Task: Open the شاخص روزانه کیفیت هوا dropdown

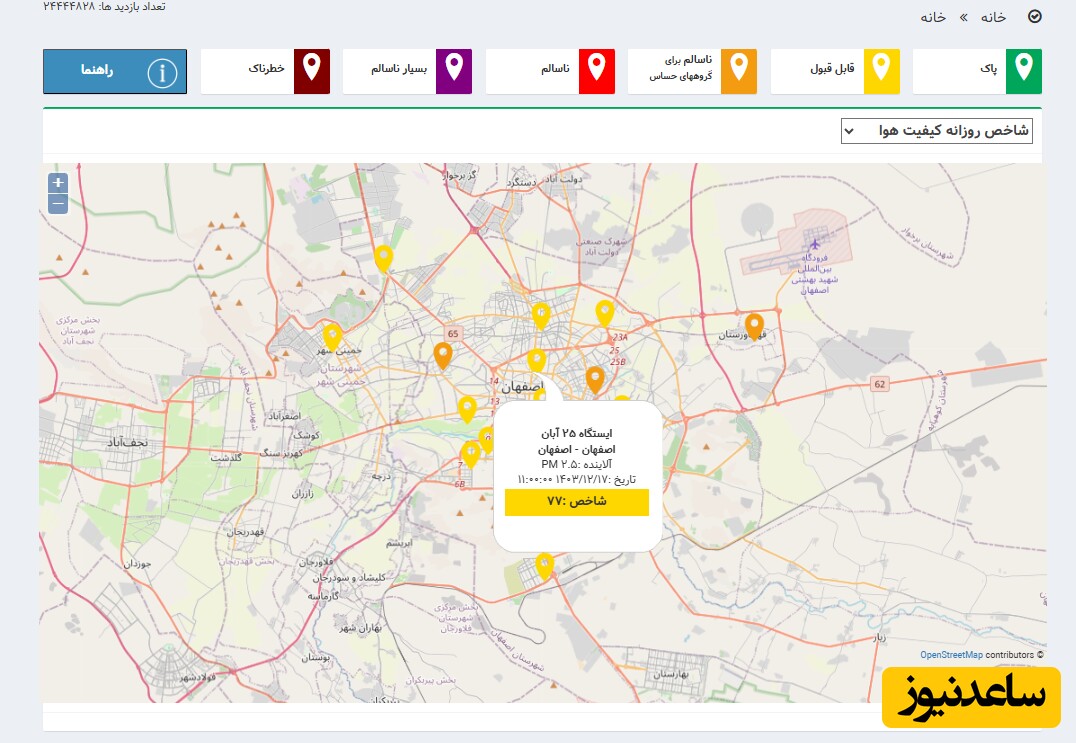Action: [x=936, y=131]
